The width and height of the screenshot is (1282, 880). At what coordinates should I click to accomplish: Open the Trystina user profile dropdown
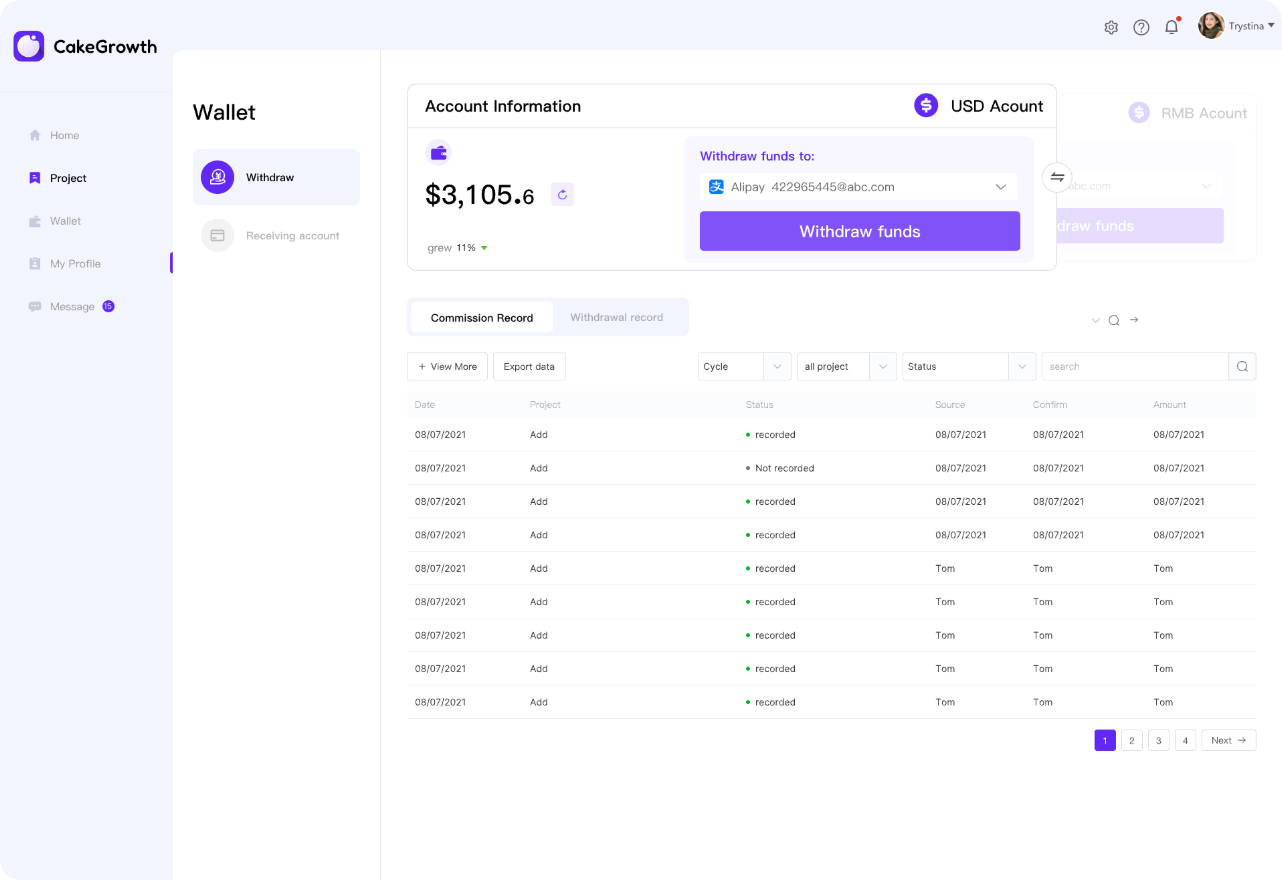[x=1236, y=26]
